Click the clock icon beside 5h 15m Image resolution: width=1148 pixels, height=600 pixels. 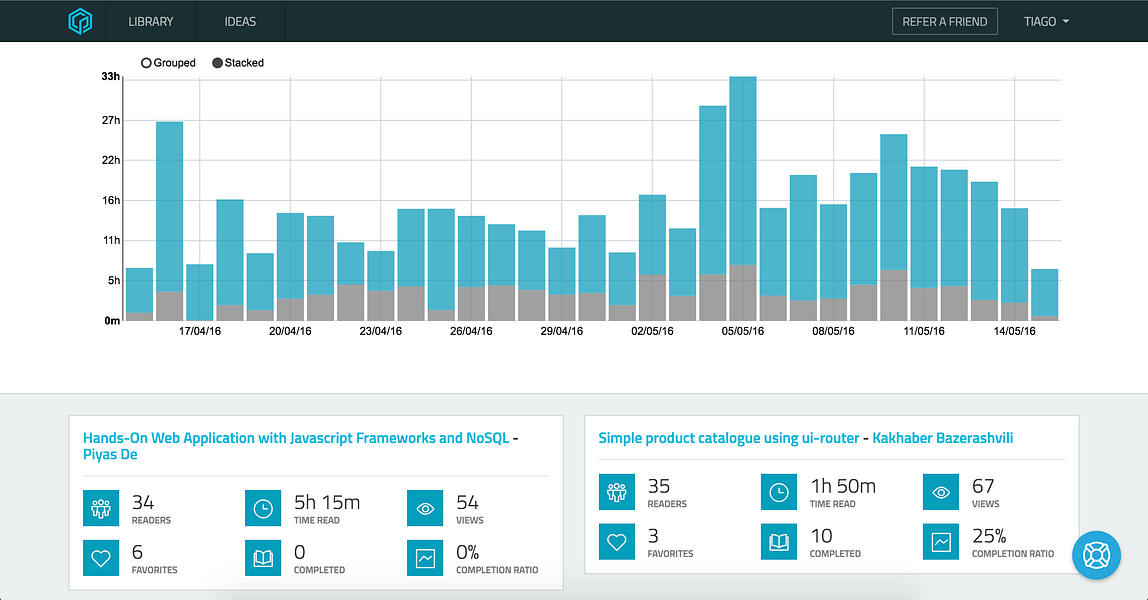263,508
